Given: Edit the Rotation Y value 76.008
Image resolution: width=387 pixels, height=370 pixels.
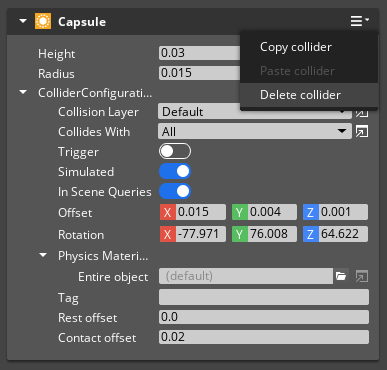Looking at the screenshot, I should pyautogui.click(x=272, y=234).
